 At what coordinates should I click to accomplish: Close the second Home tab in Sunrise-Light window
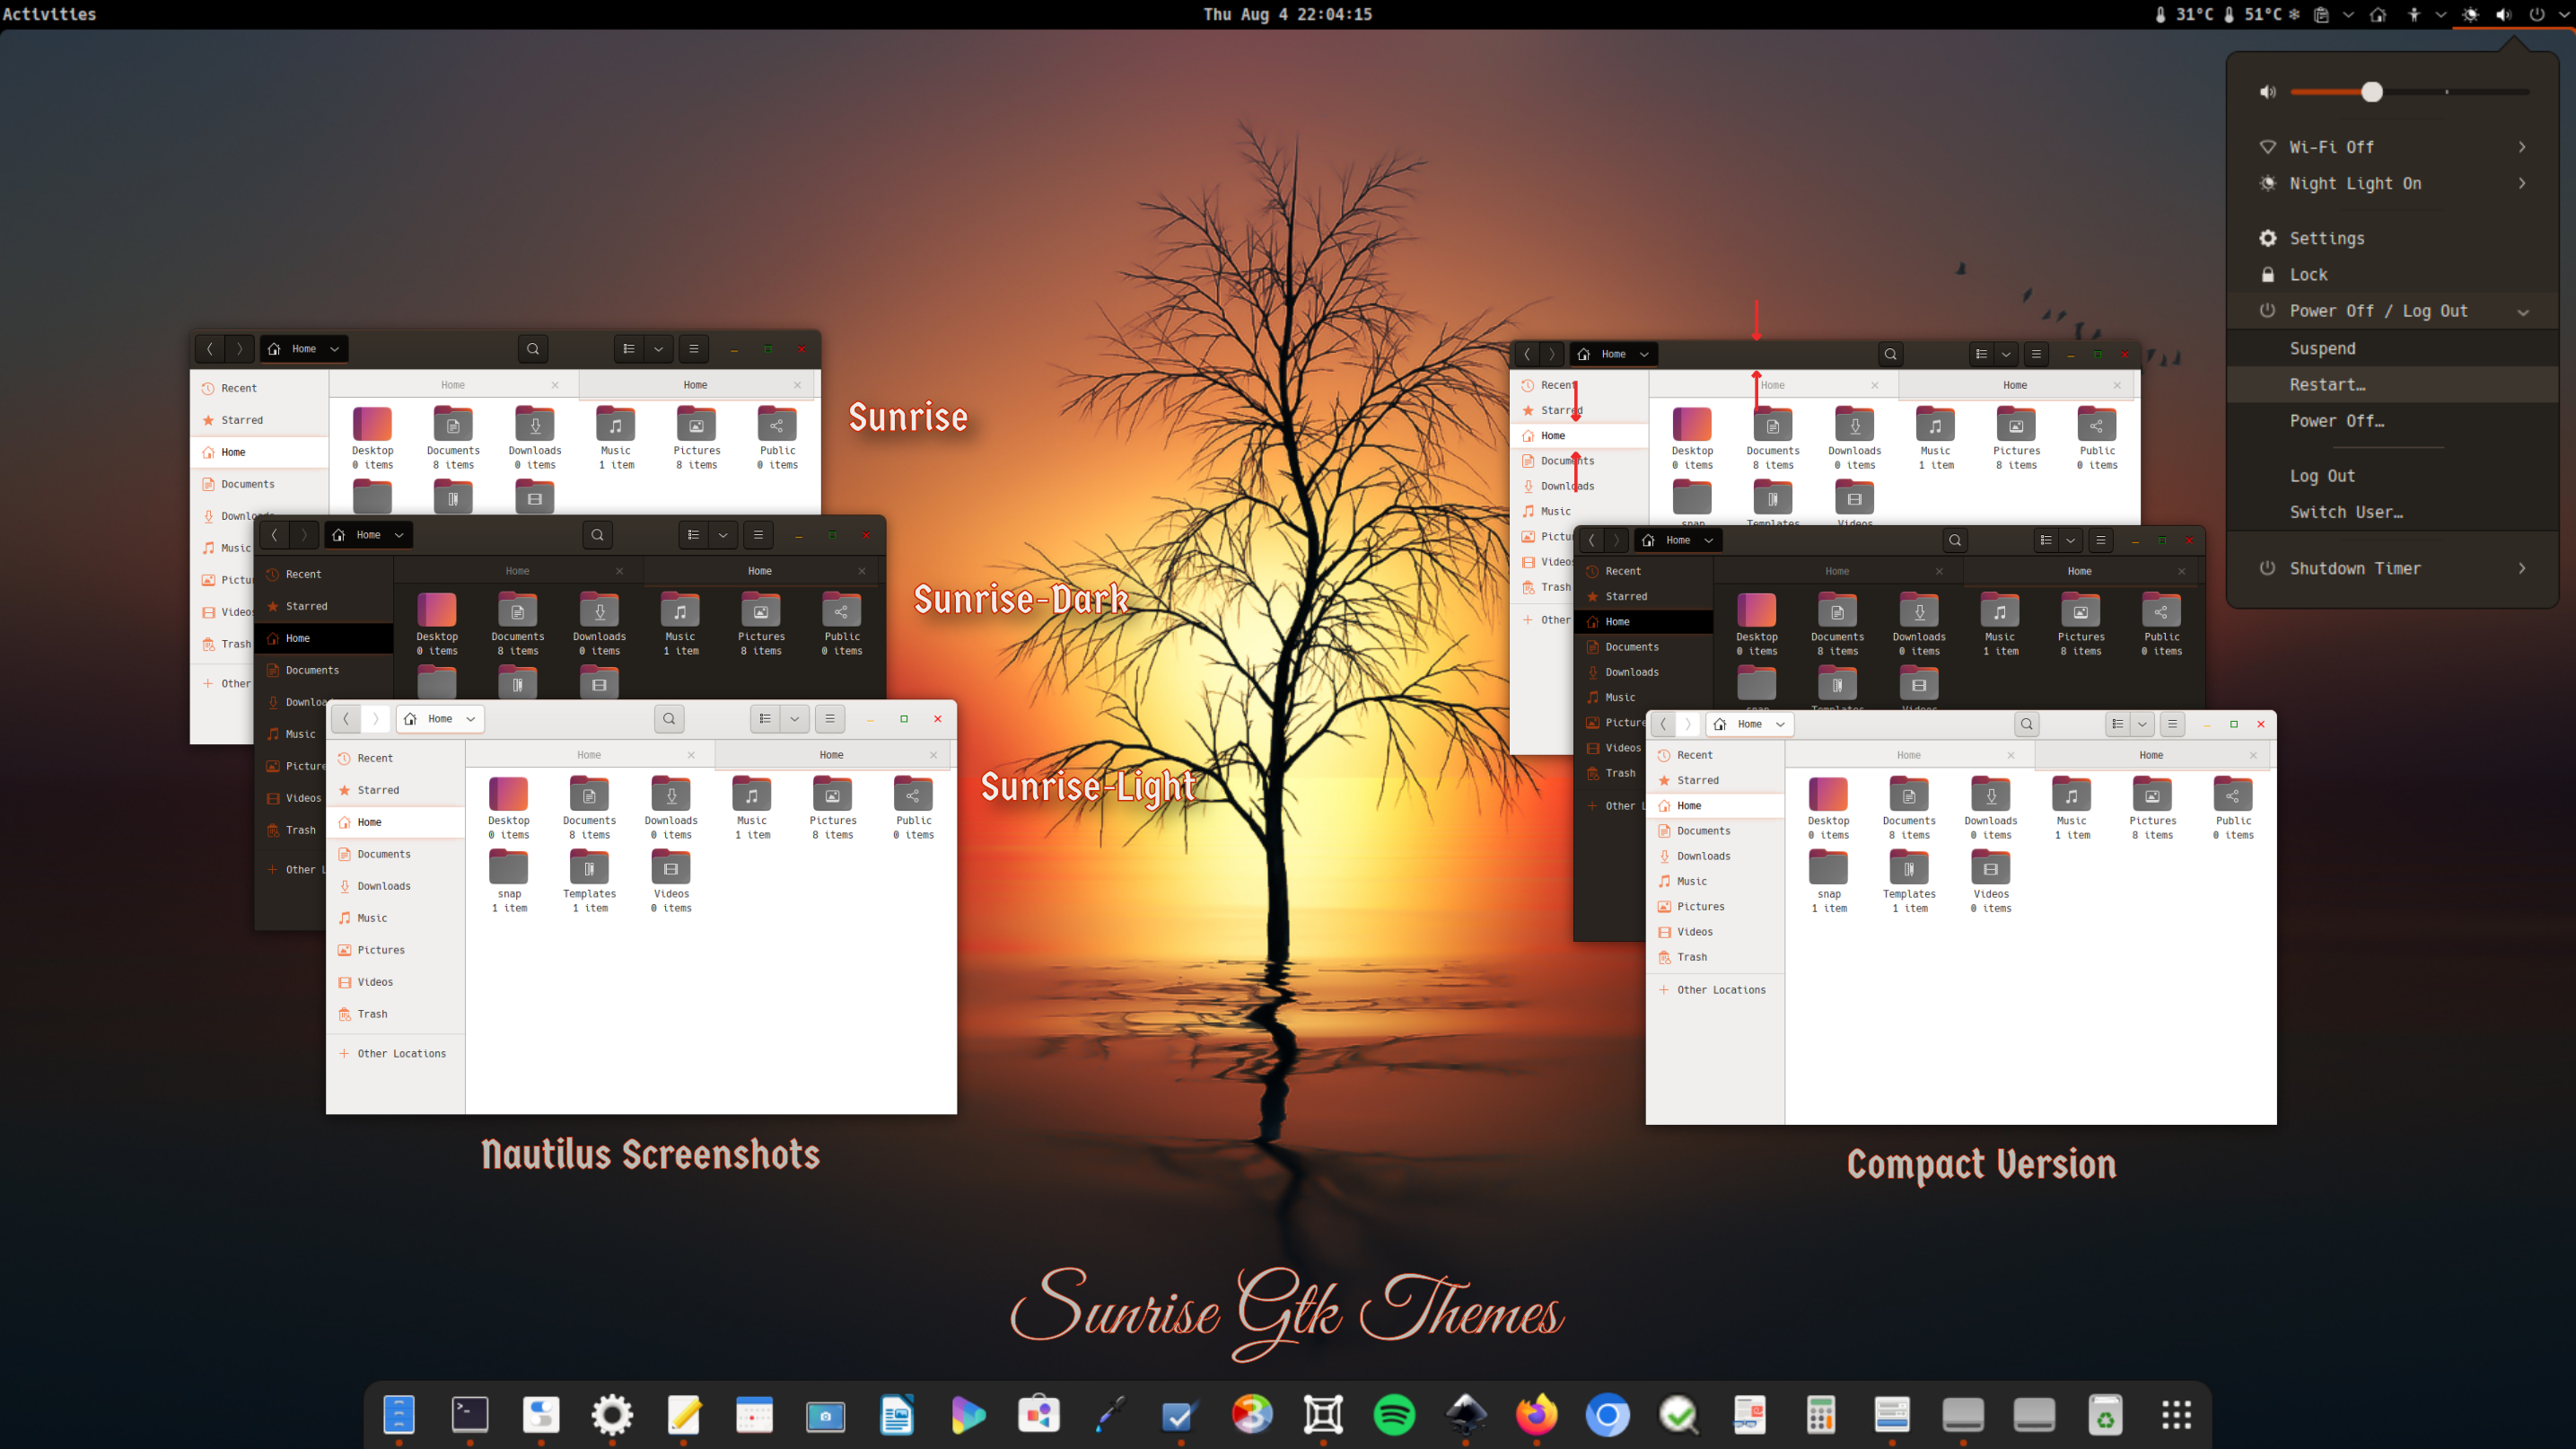pyautogui.click(x=933, y=754)
